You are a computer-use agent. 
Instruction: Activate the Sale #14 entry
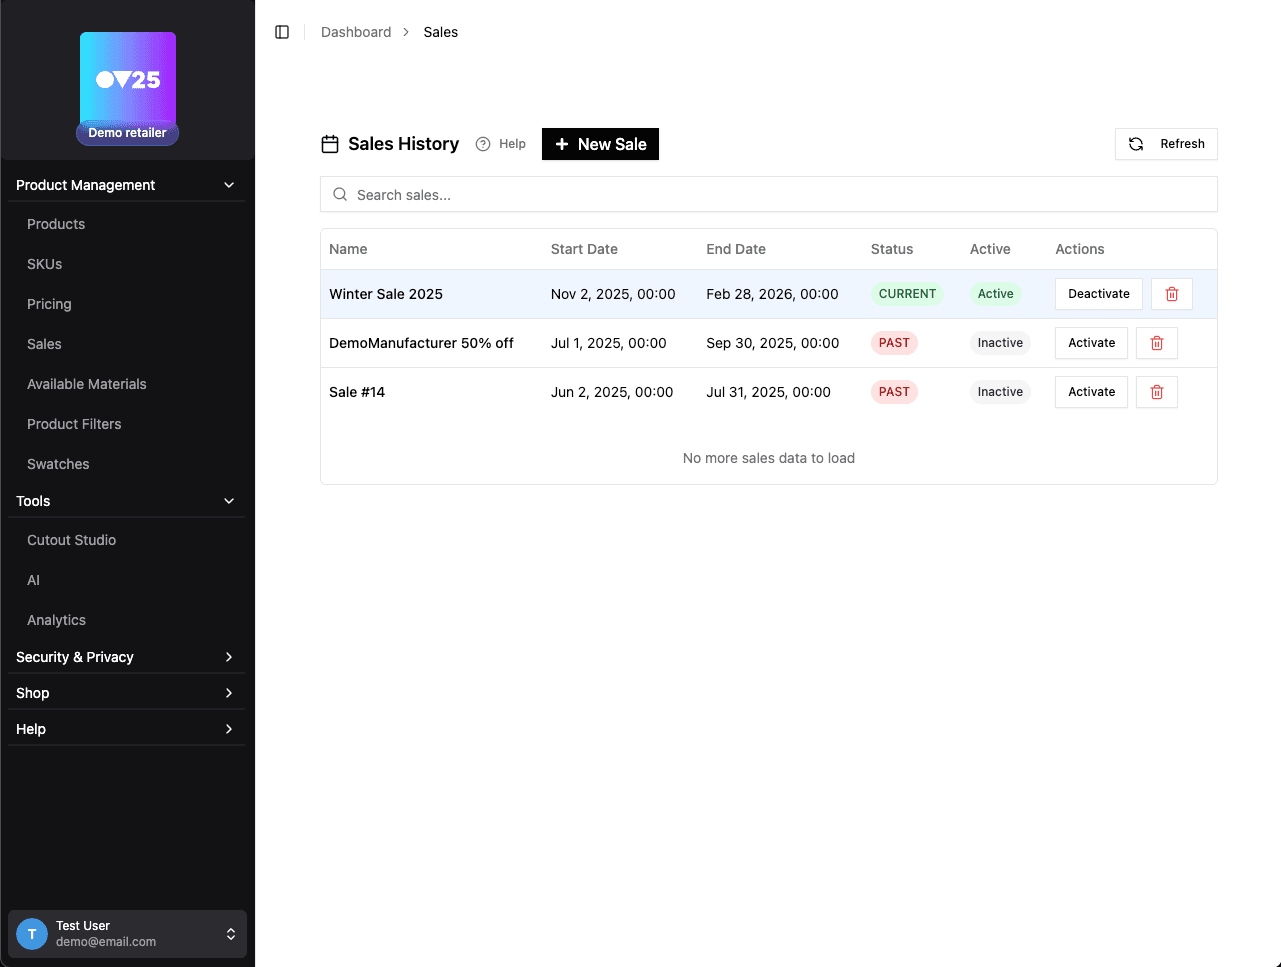click(x=1090, y=392)
